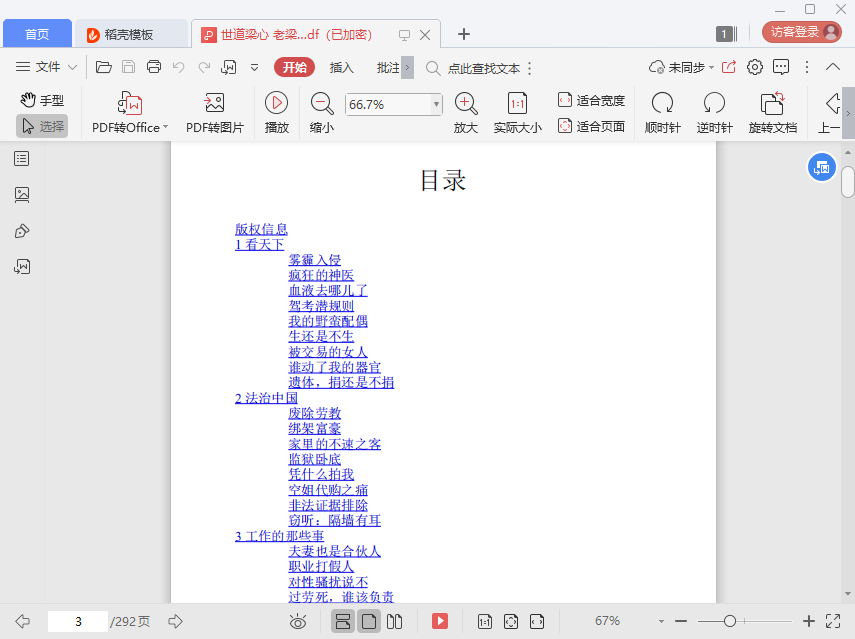
Task: Zoom out using 缩小 icon
Action: (x=322, y=113)
